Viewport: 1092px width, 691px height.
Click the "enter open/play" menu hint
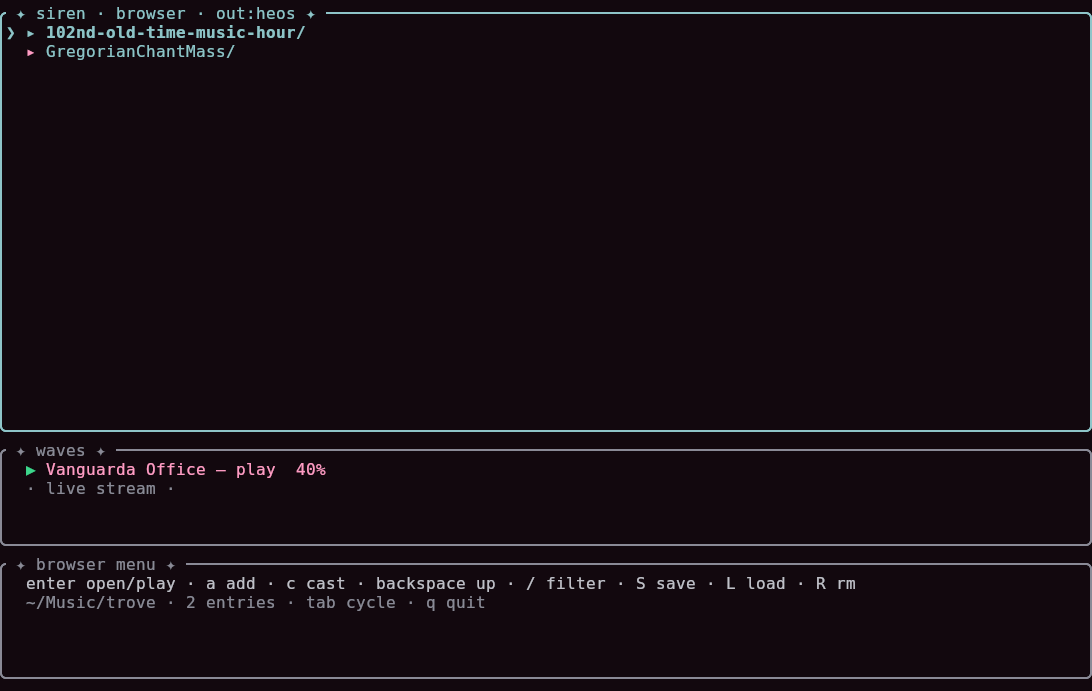point(101,584)
